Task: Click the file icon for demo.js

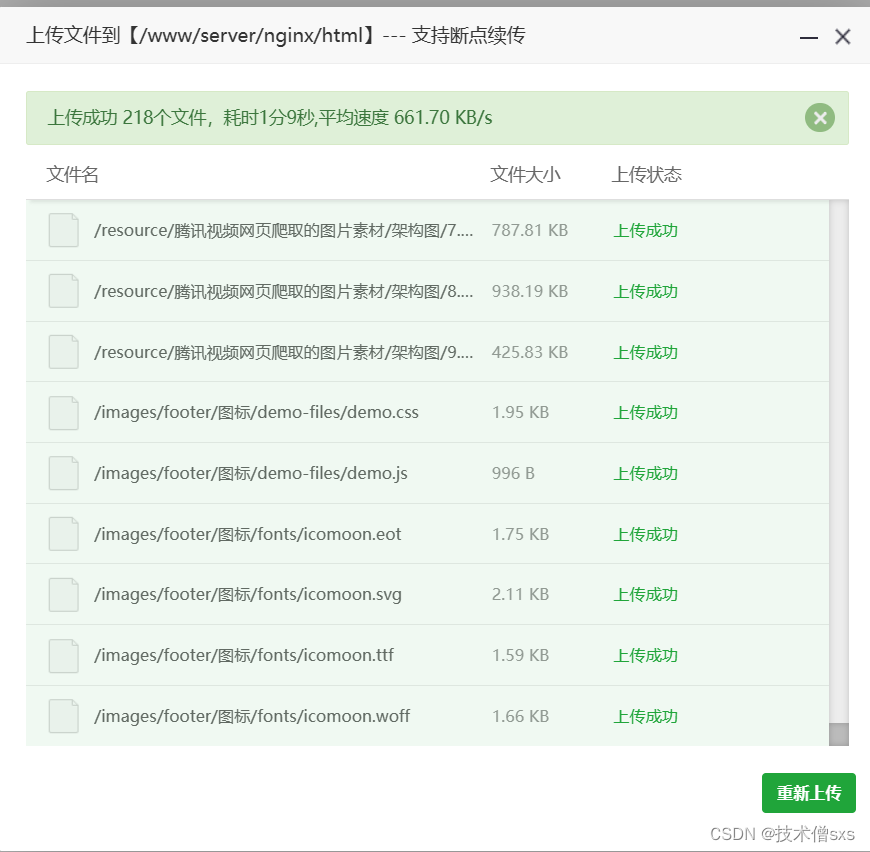Action: 63,473
